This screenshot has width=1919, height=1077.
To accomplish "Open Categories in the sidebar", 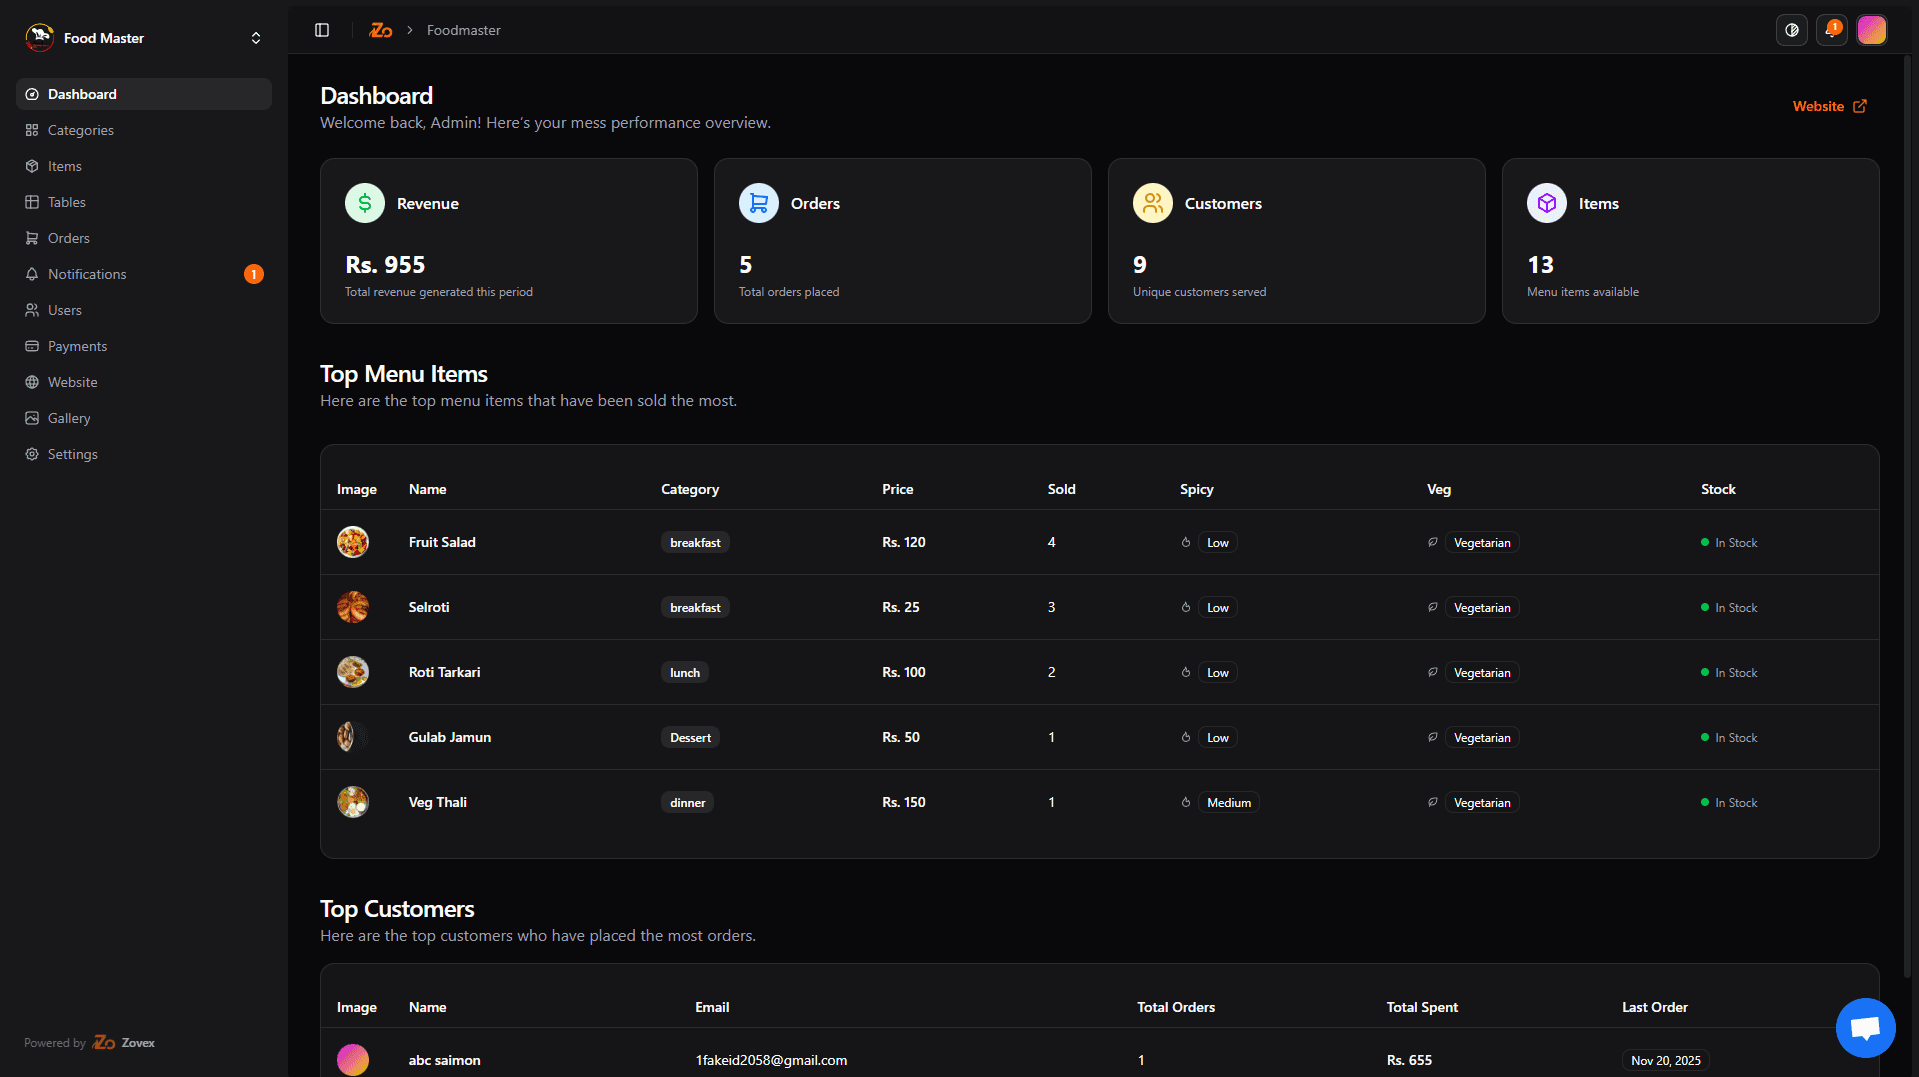I will coord(81,130).
